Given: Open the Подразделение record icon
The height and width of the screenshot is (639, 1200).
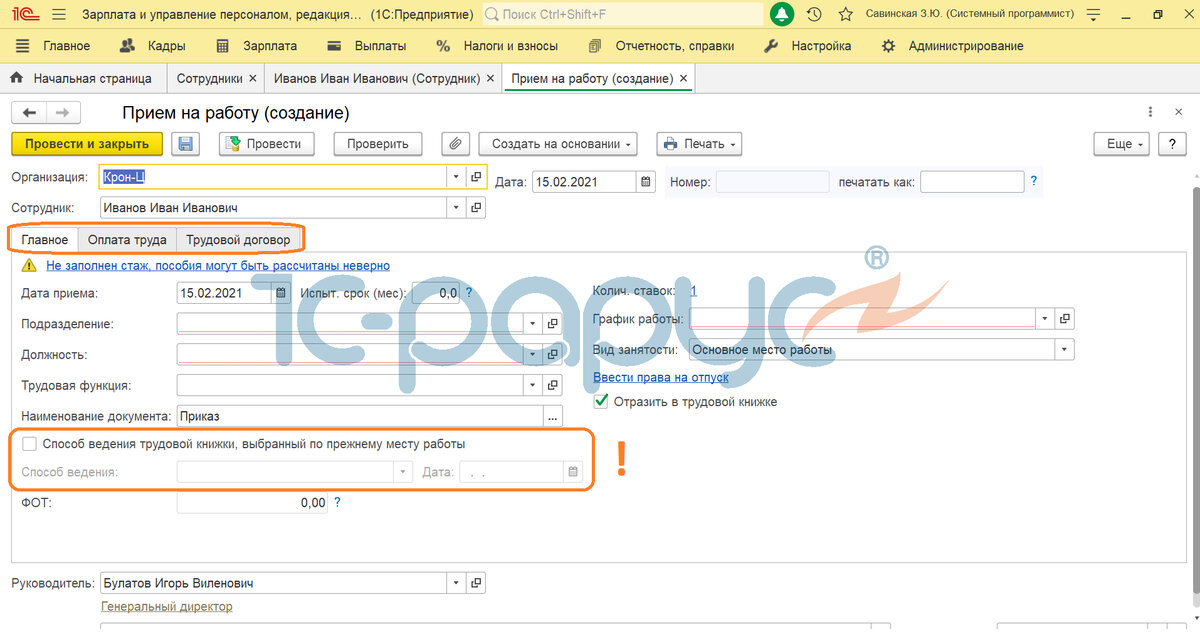Looking at the screenshot, I should coord(553,324).
